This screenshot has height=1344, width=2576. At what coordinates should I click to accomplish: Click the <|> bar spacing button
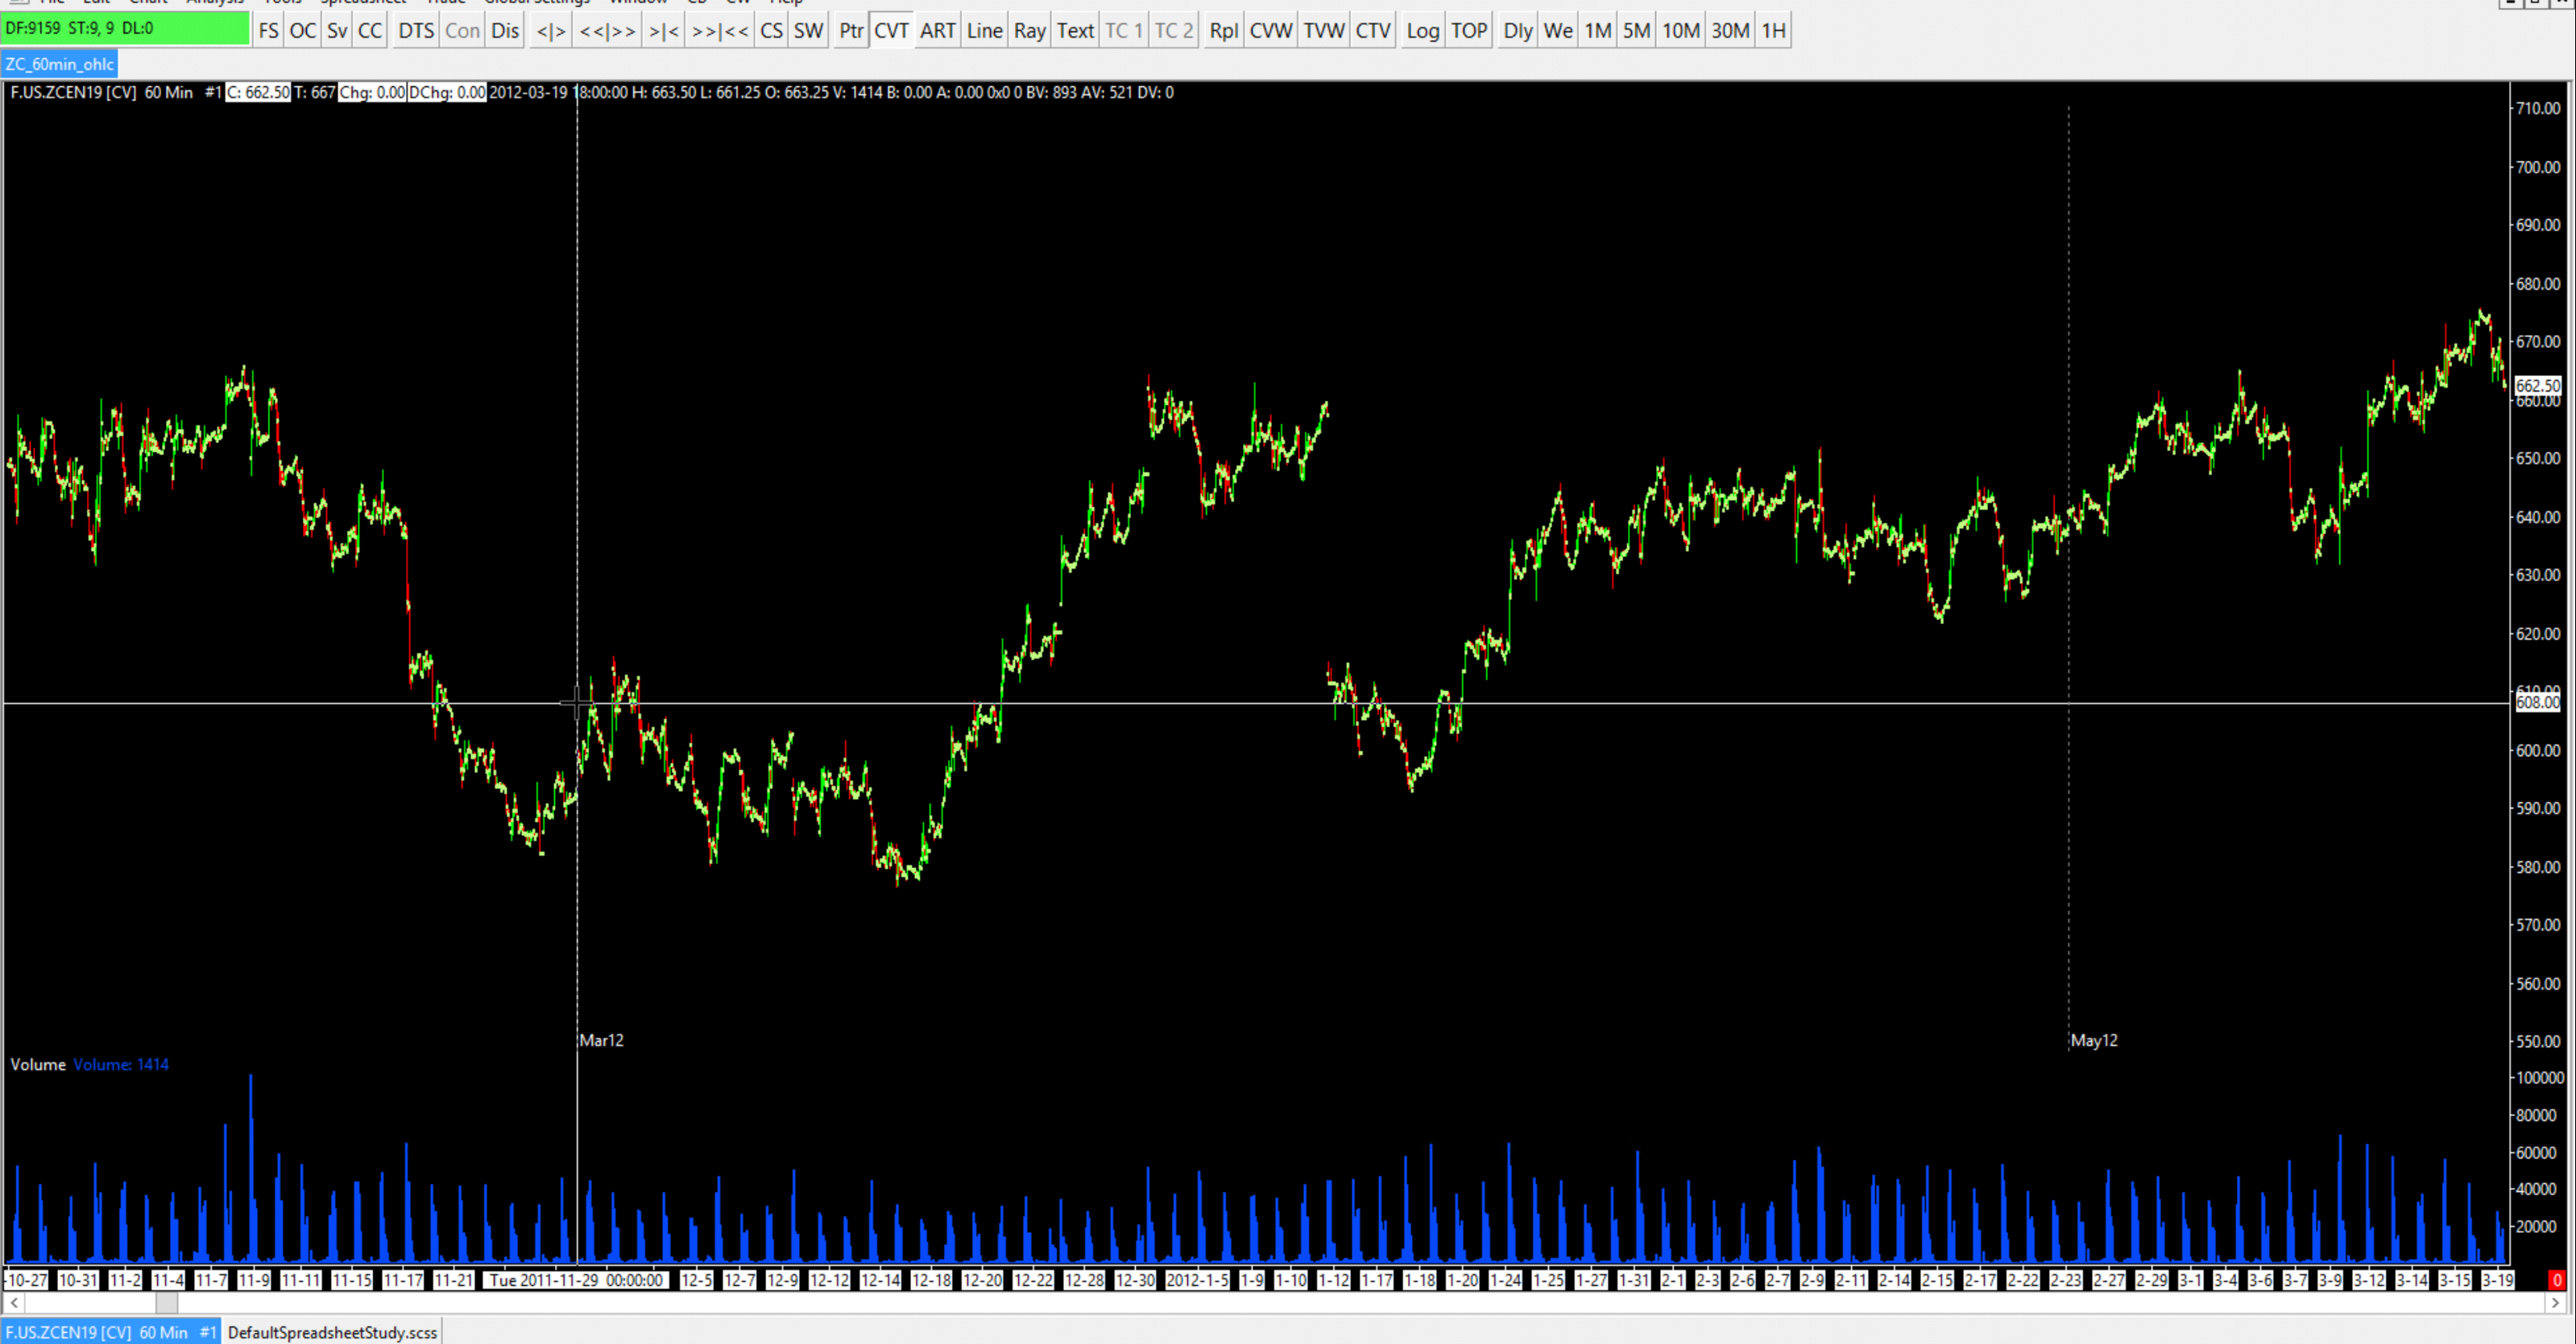pos(551,31)
